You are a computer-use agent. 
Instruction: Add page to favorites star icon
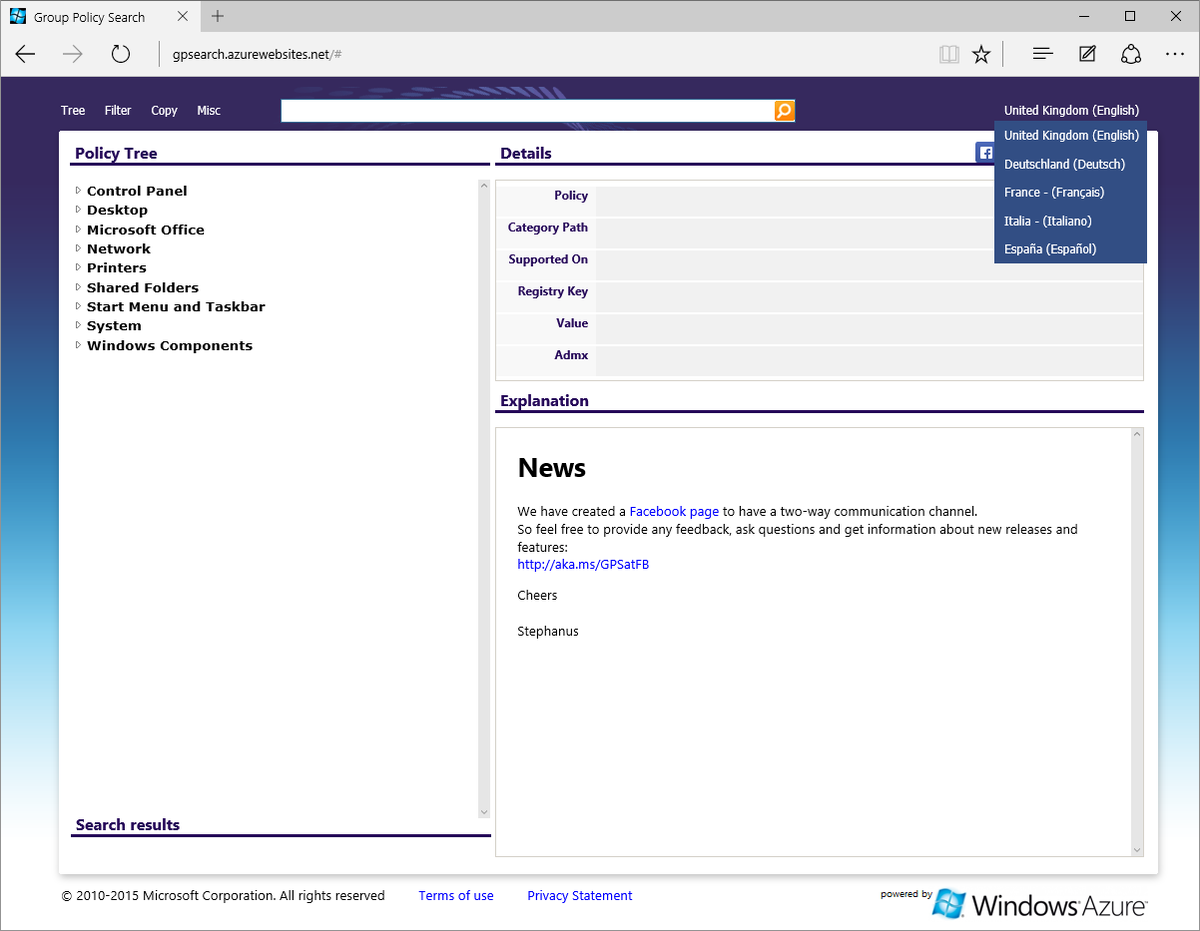981,54
